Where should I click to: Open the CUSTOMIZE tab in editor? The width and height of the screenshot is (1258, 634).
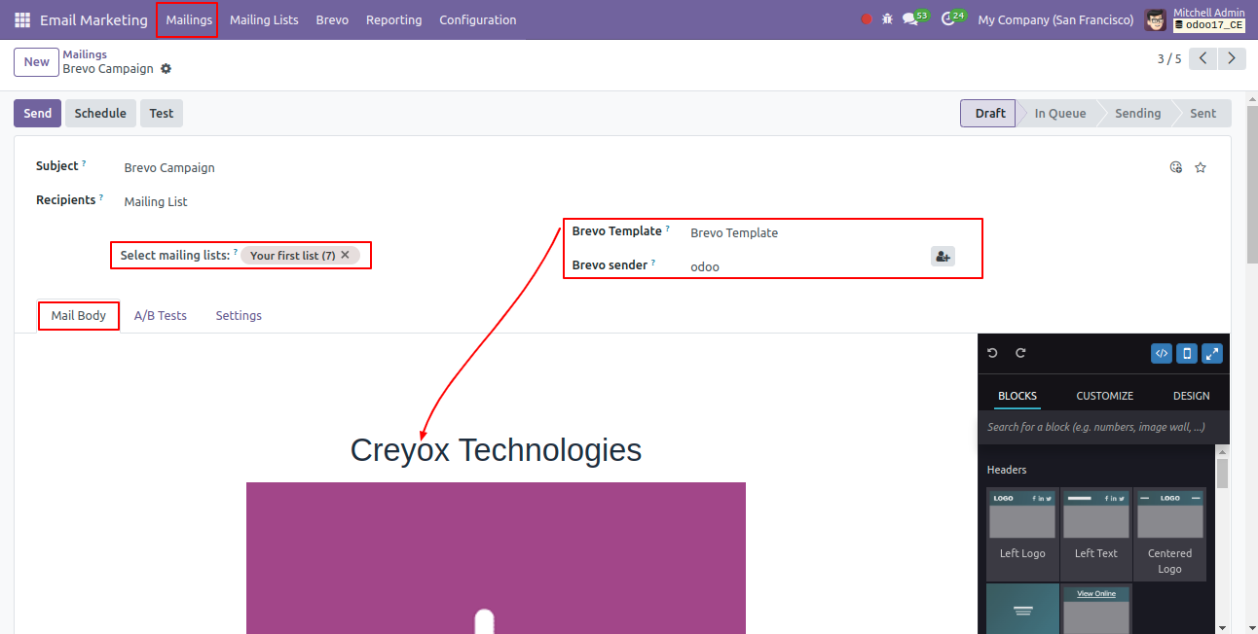(1104, 396)
